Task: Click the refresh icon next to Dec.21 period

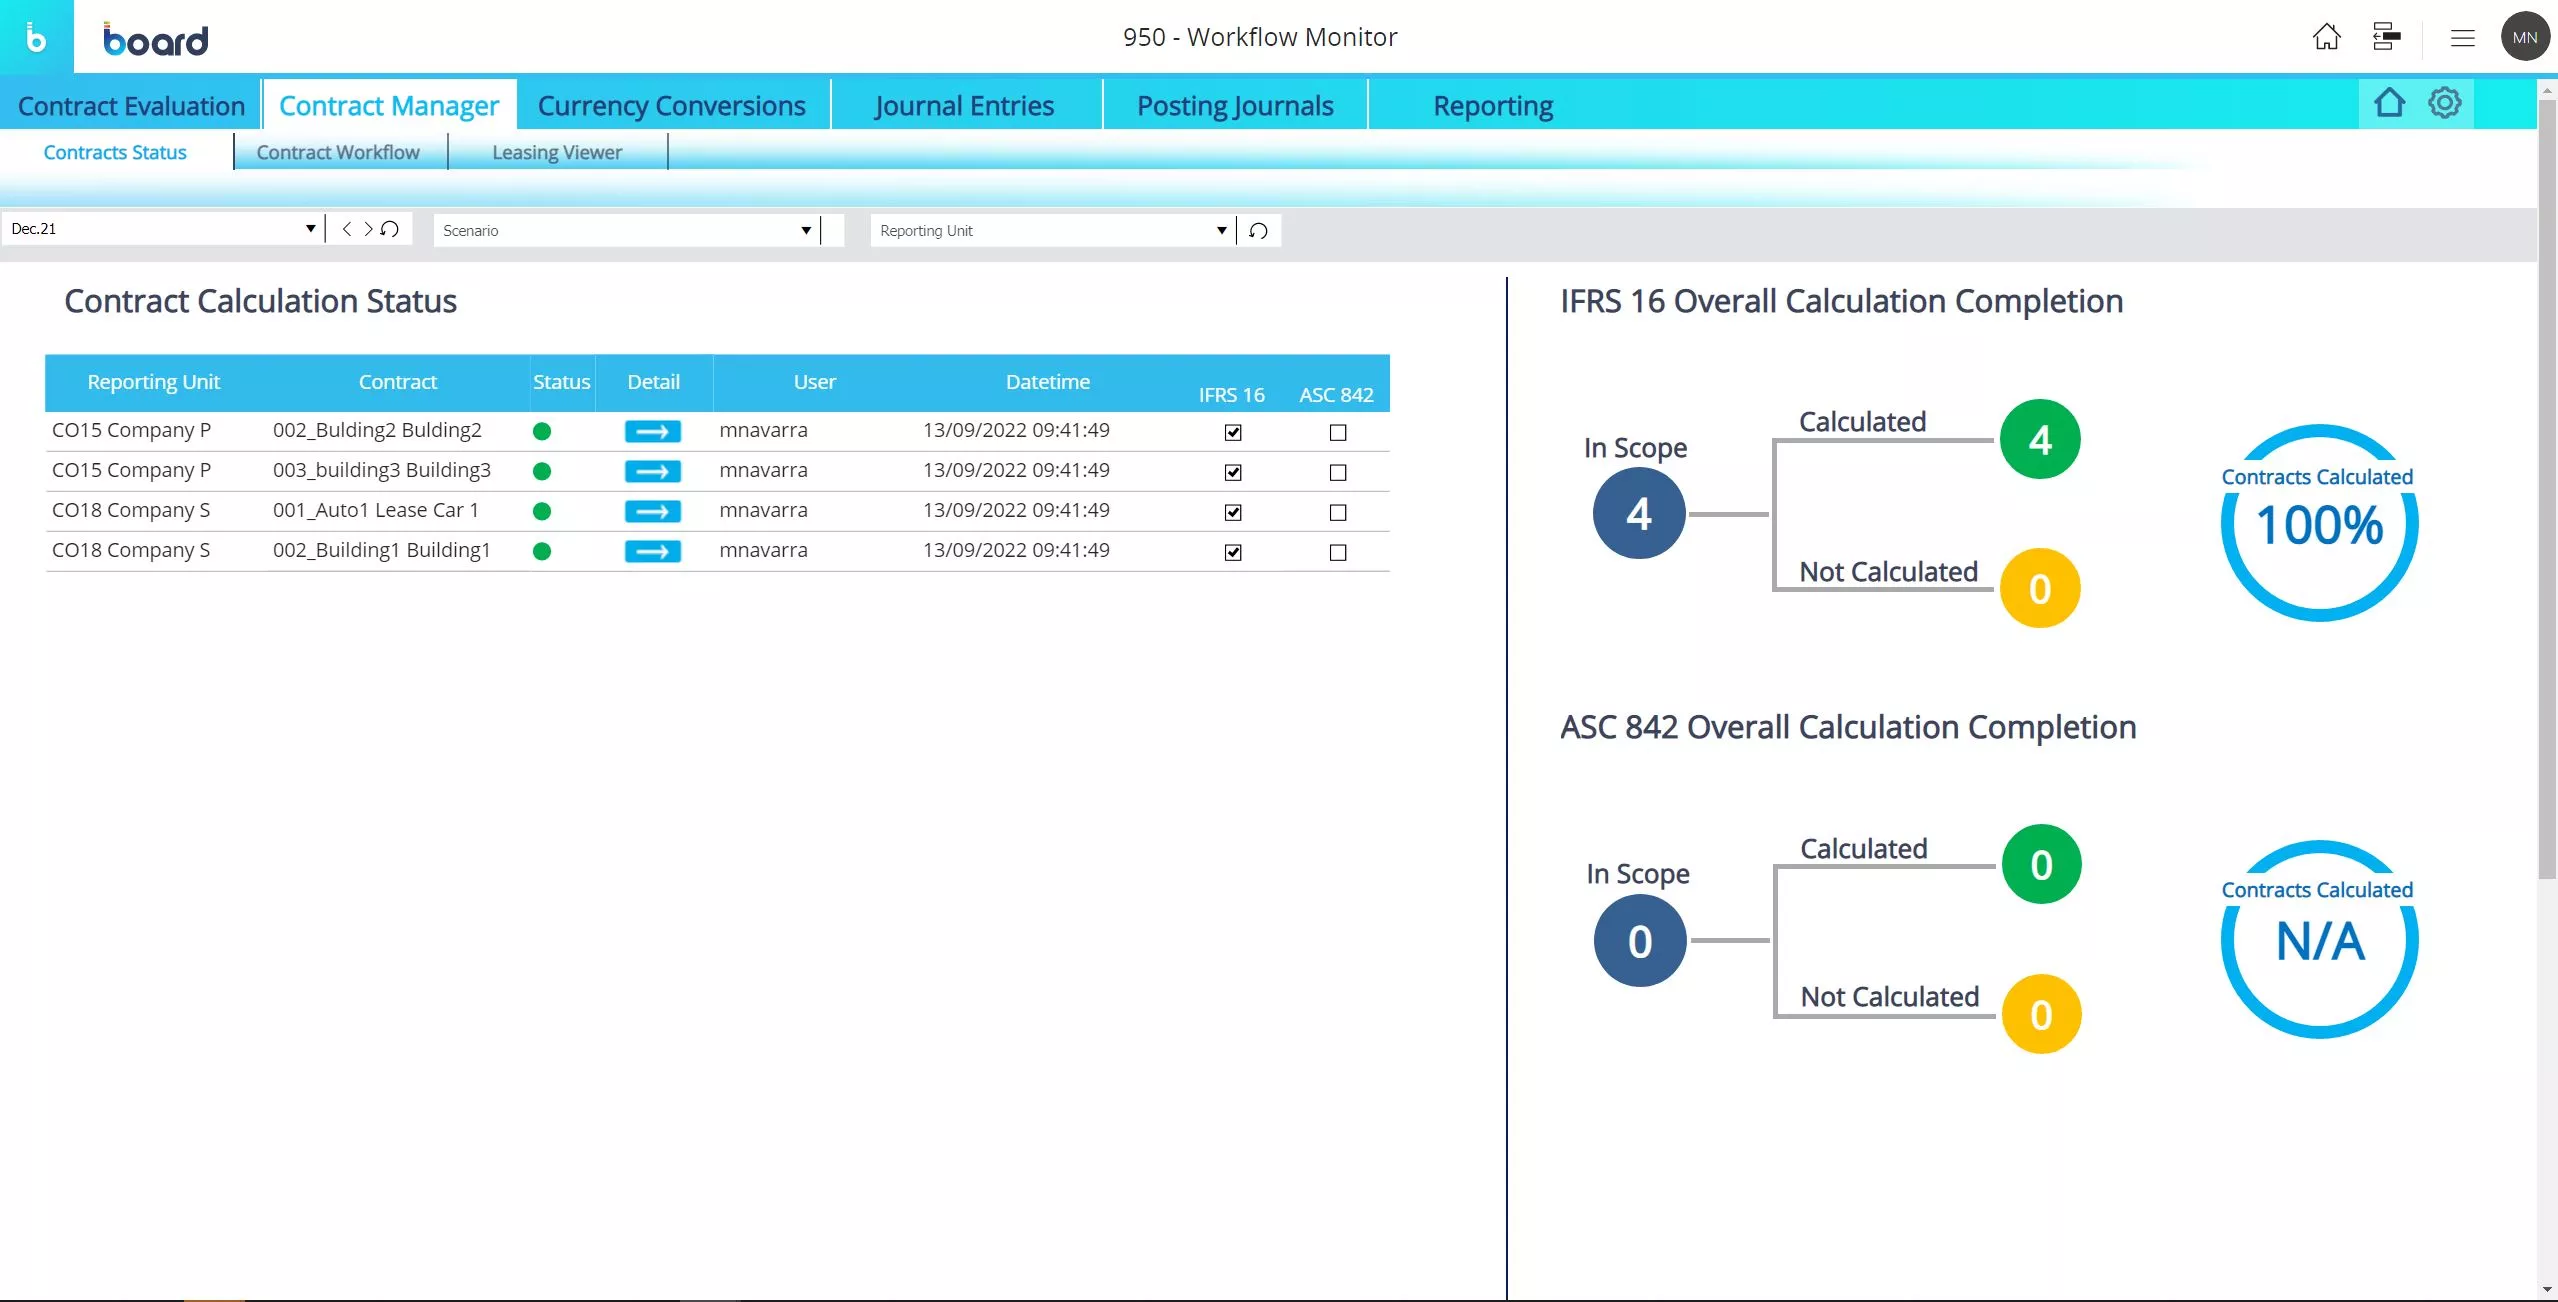Action: (390, 228)
